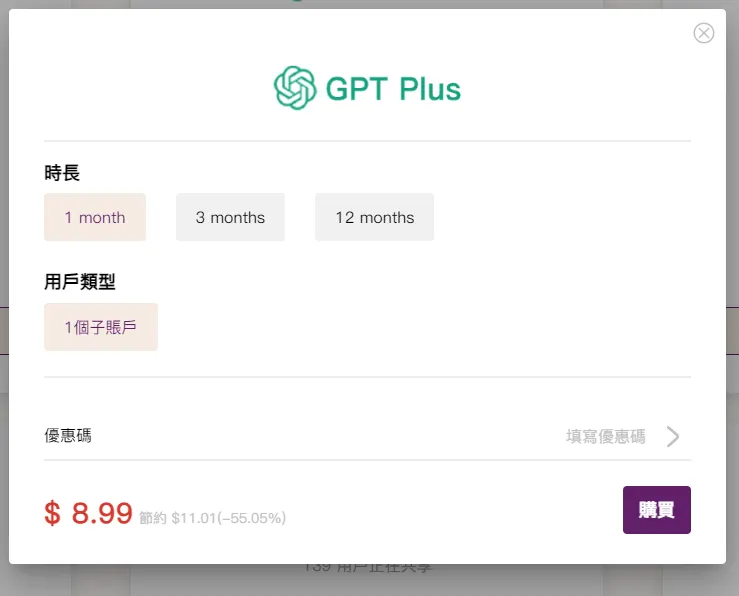Click the 節約 $11.01 savings text
The width and height of the screenshot is (739, 596).
(213, 518)
